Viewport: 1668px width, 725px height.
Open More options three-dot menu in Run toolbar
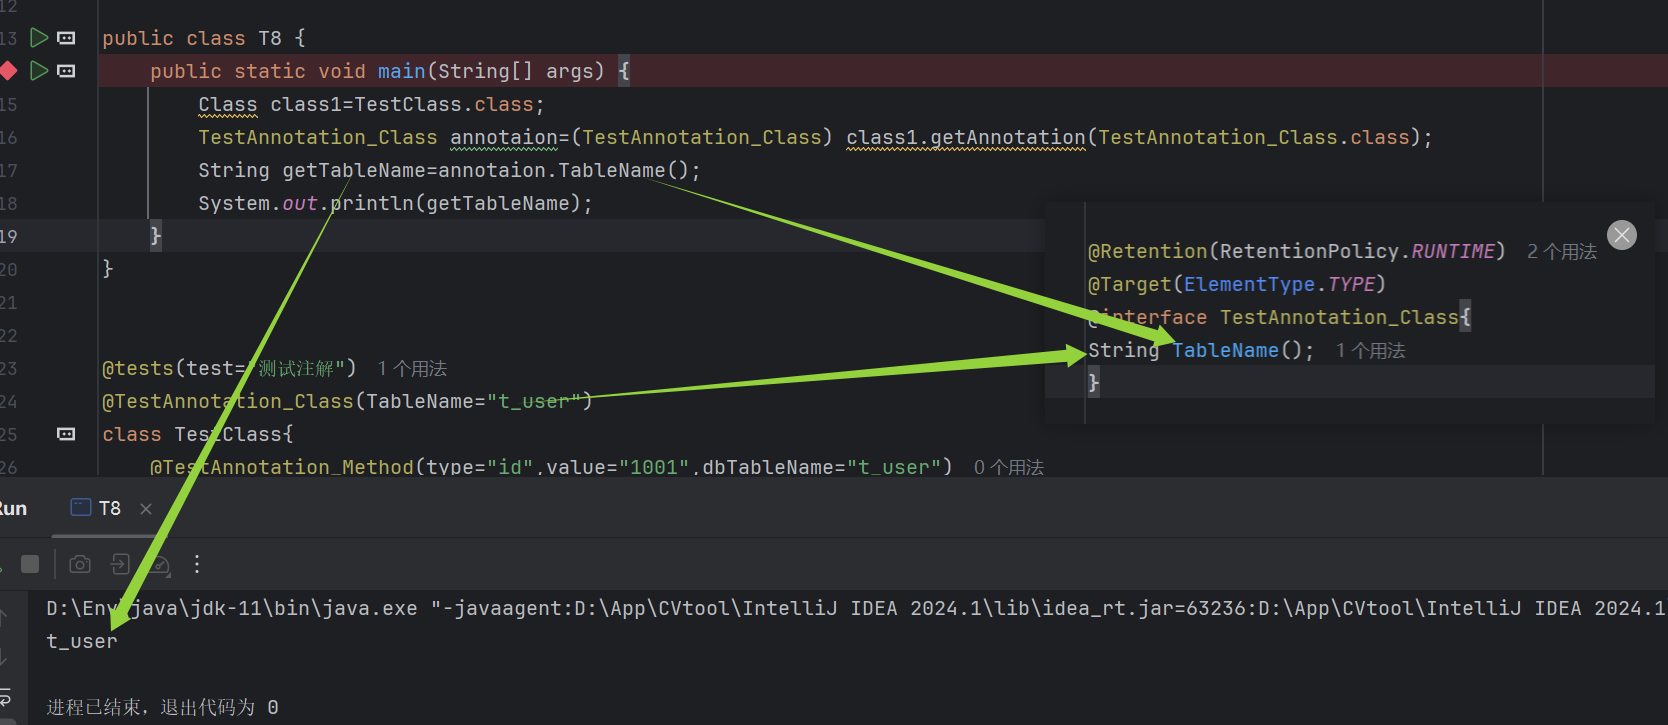click(x=197, y=564)
